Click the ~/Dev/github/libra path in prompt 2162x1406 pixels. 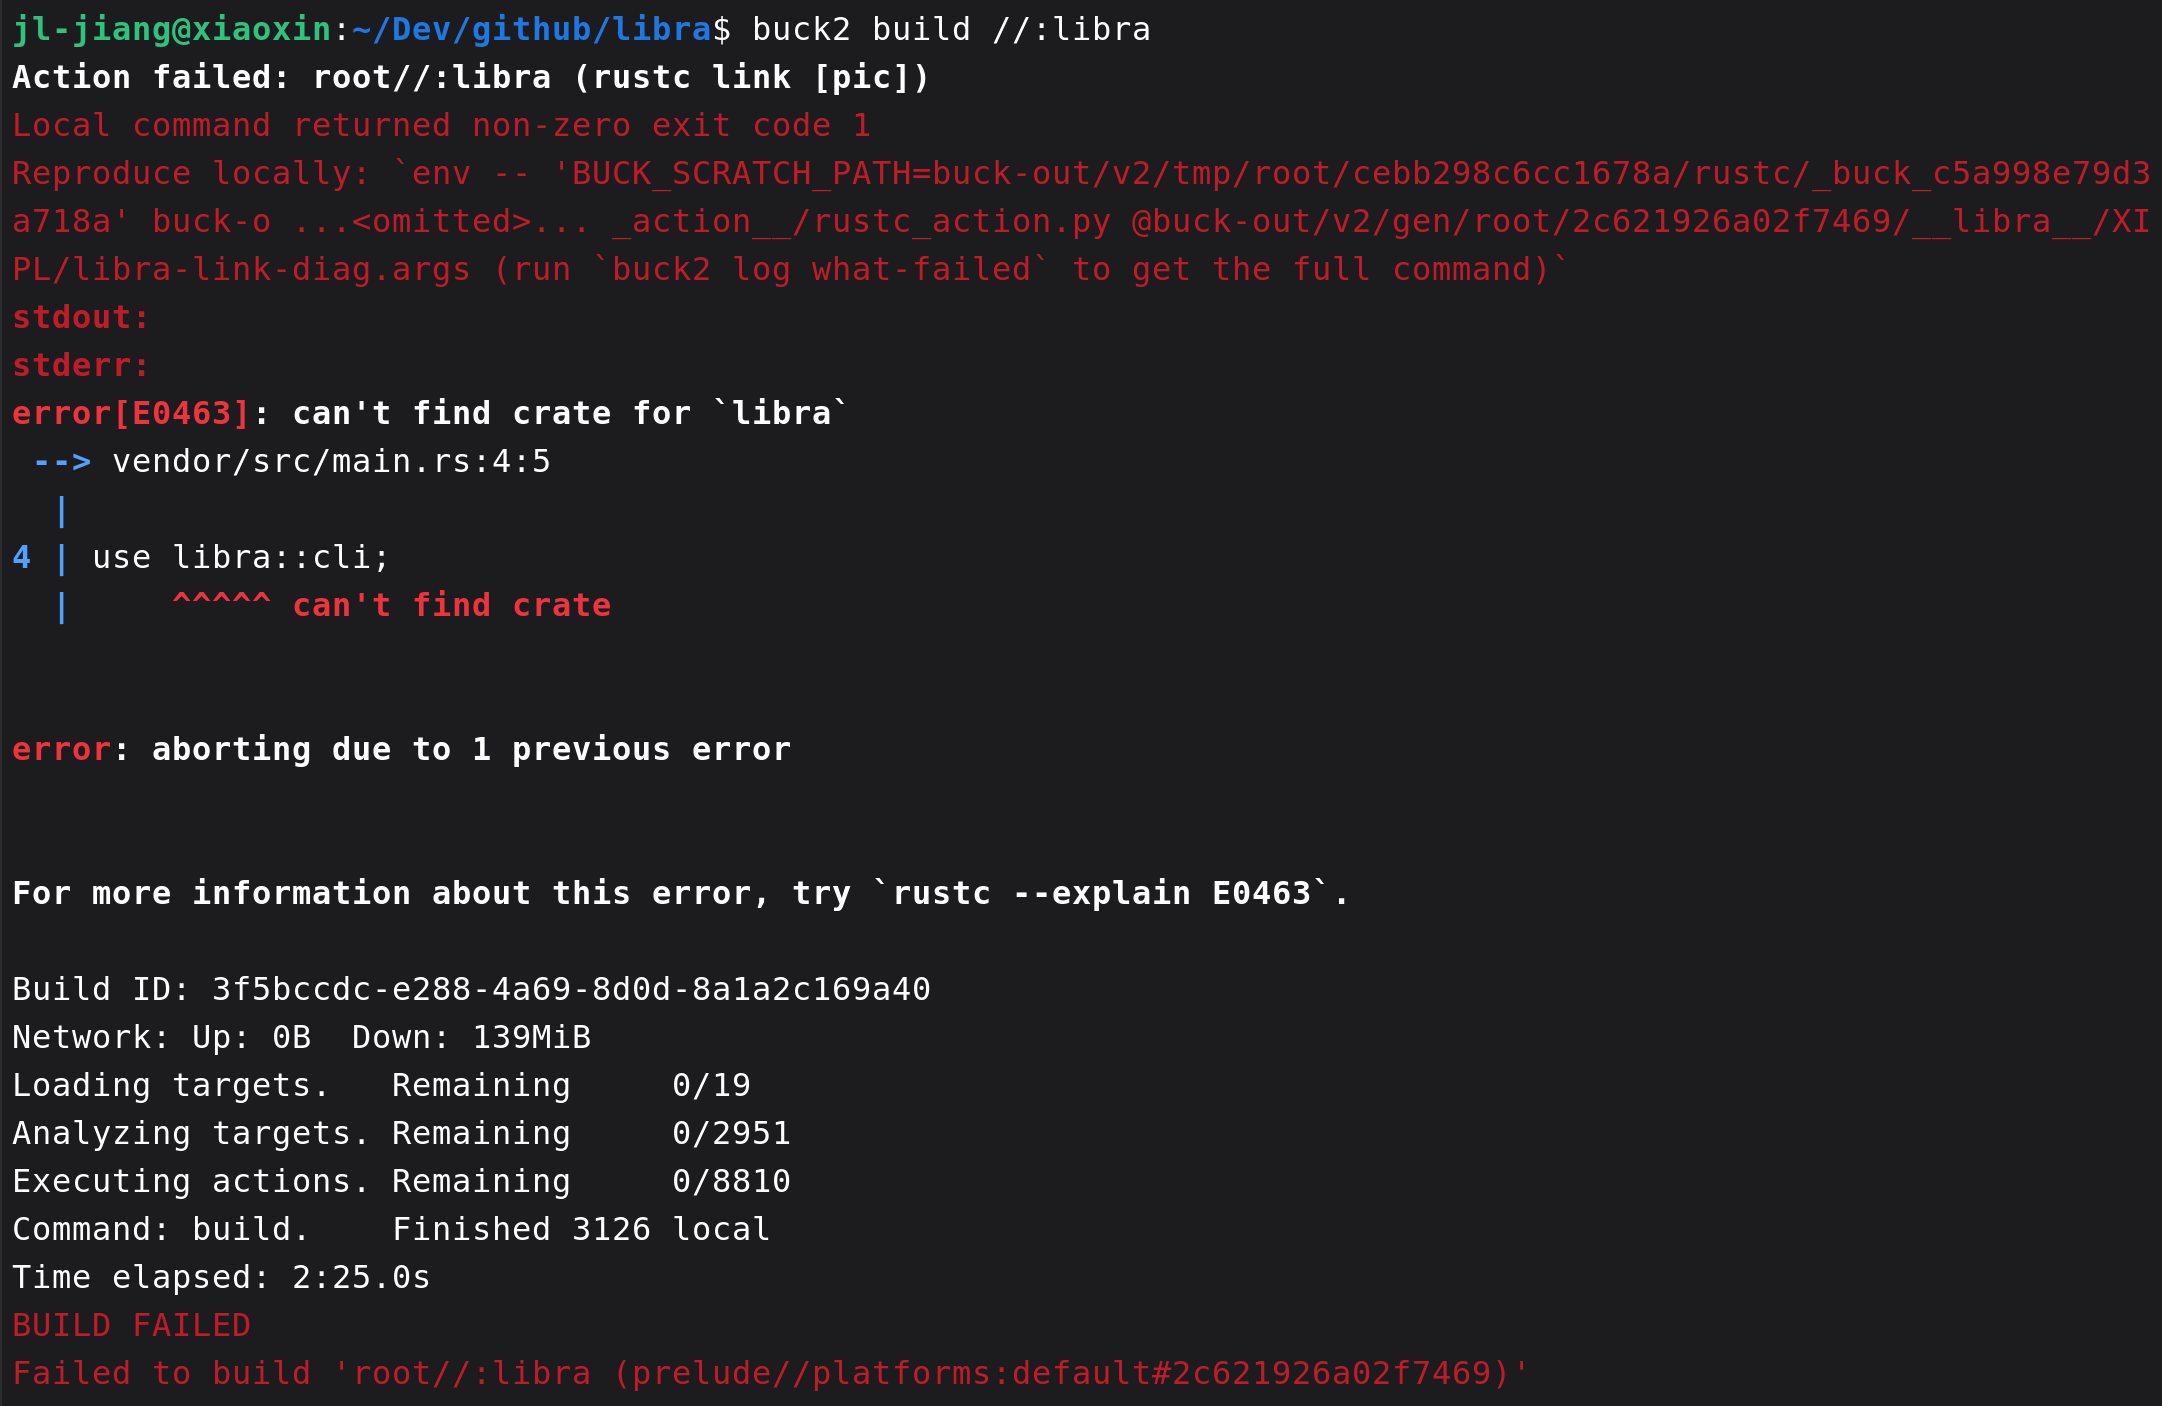pos(531,30)
